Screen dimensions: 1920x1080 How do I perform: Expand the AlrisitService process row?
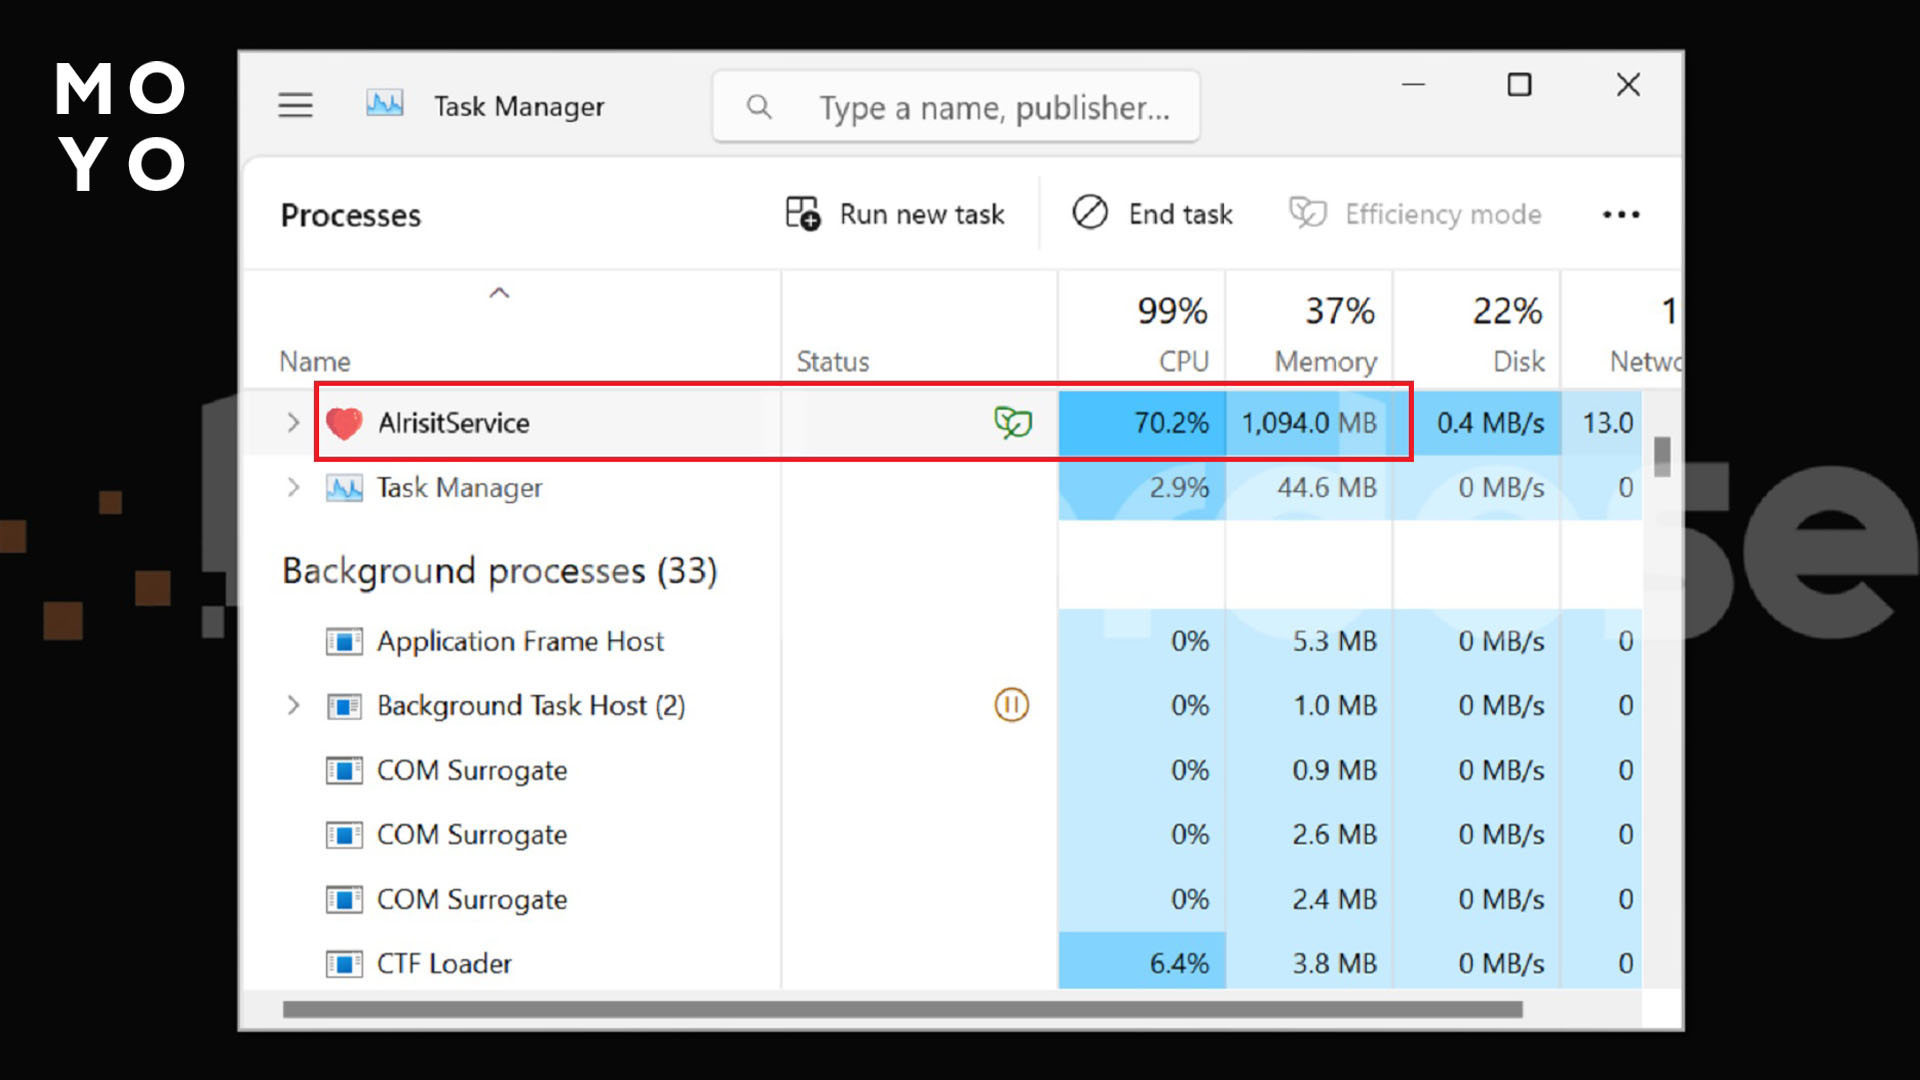(293, 422)
